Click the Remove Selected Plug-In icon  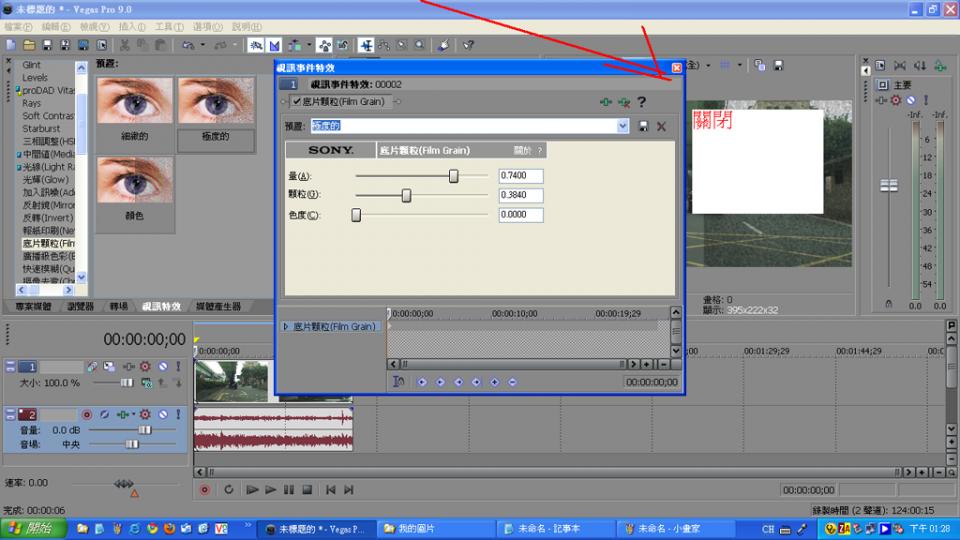coord(624,102)
